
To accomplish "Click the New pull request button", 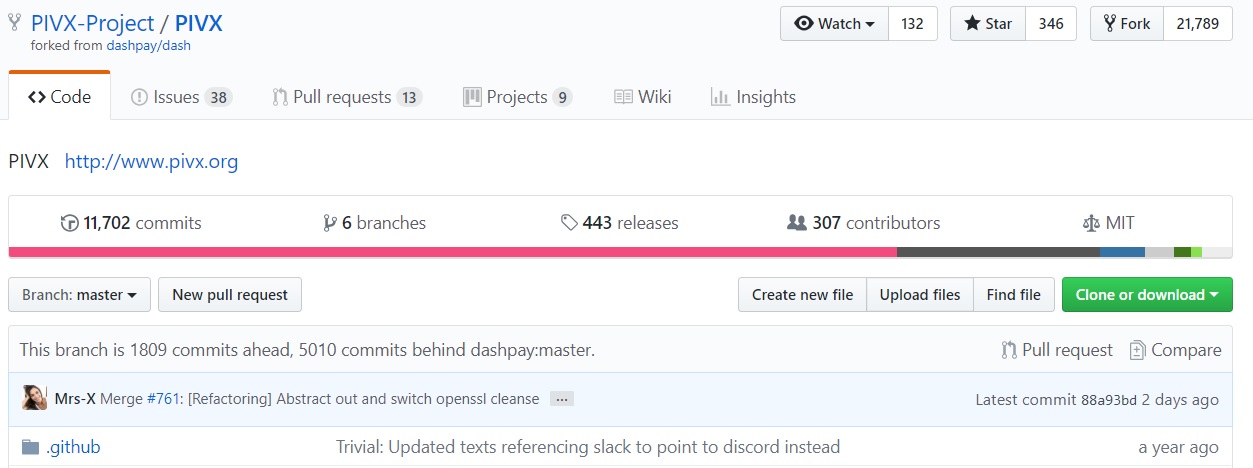I will tap(230, 295).
